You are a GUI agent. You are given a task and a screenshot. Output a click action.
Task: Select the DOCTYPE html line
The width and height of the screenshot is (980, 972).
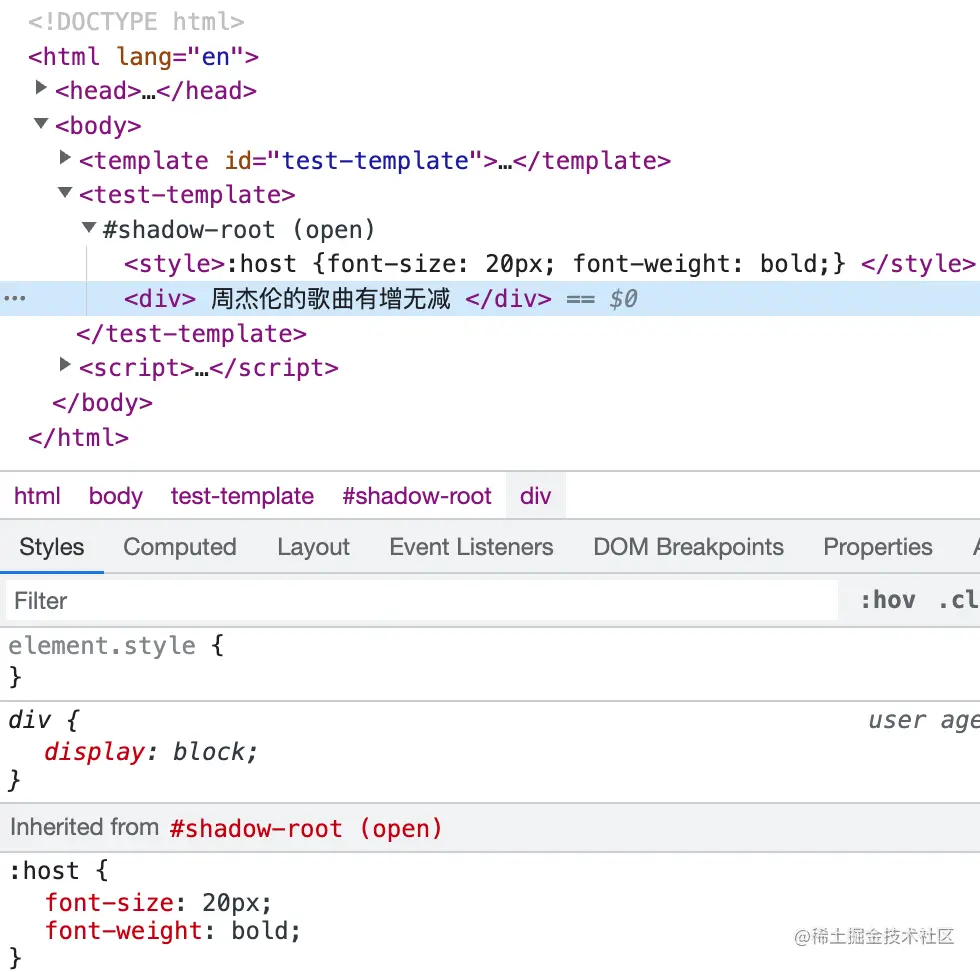click(x=136, y=22)
